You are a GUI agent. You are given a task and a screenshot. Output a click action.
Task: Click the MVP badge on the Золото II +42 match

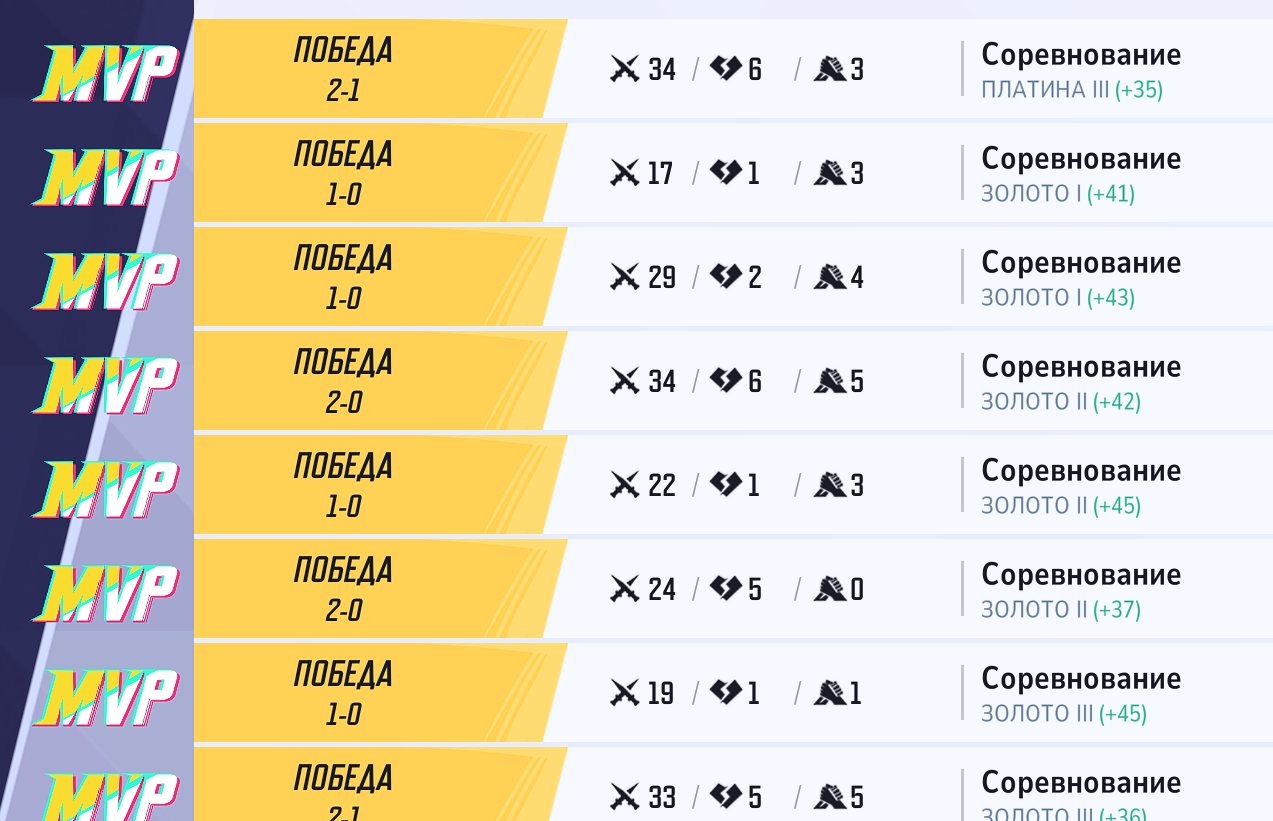click(x=105, y=386)
